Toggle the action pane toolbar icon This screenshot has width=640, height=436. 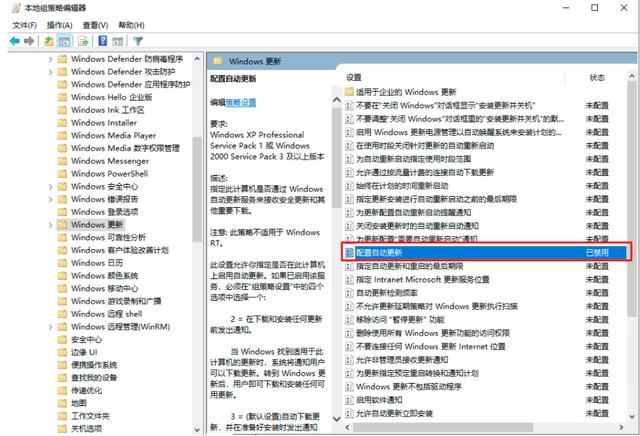(x=118, y=41)
